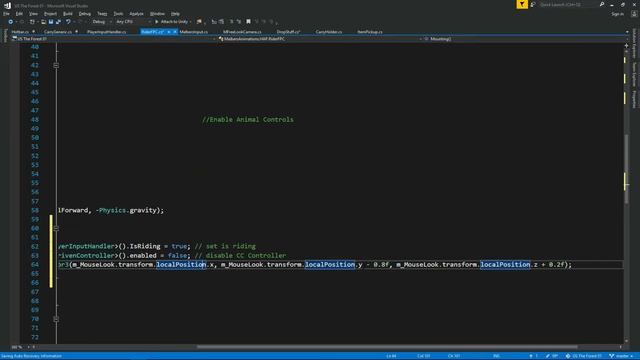640x360 pixels.
Task: Open the Any CPU platform dropdown
Action: click(x=133, y=22)
